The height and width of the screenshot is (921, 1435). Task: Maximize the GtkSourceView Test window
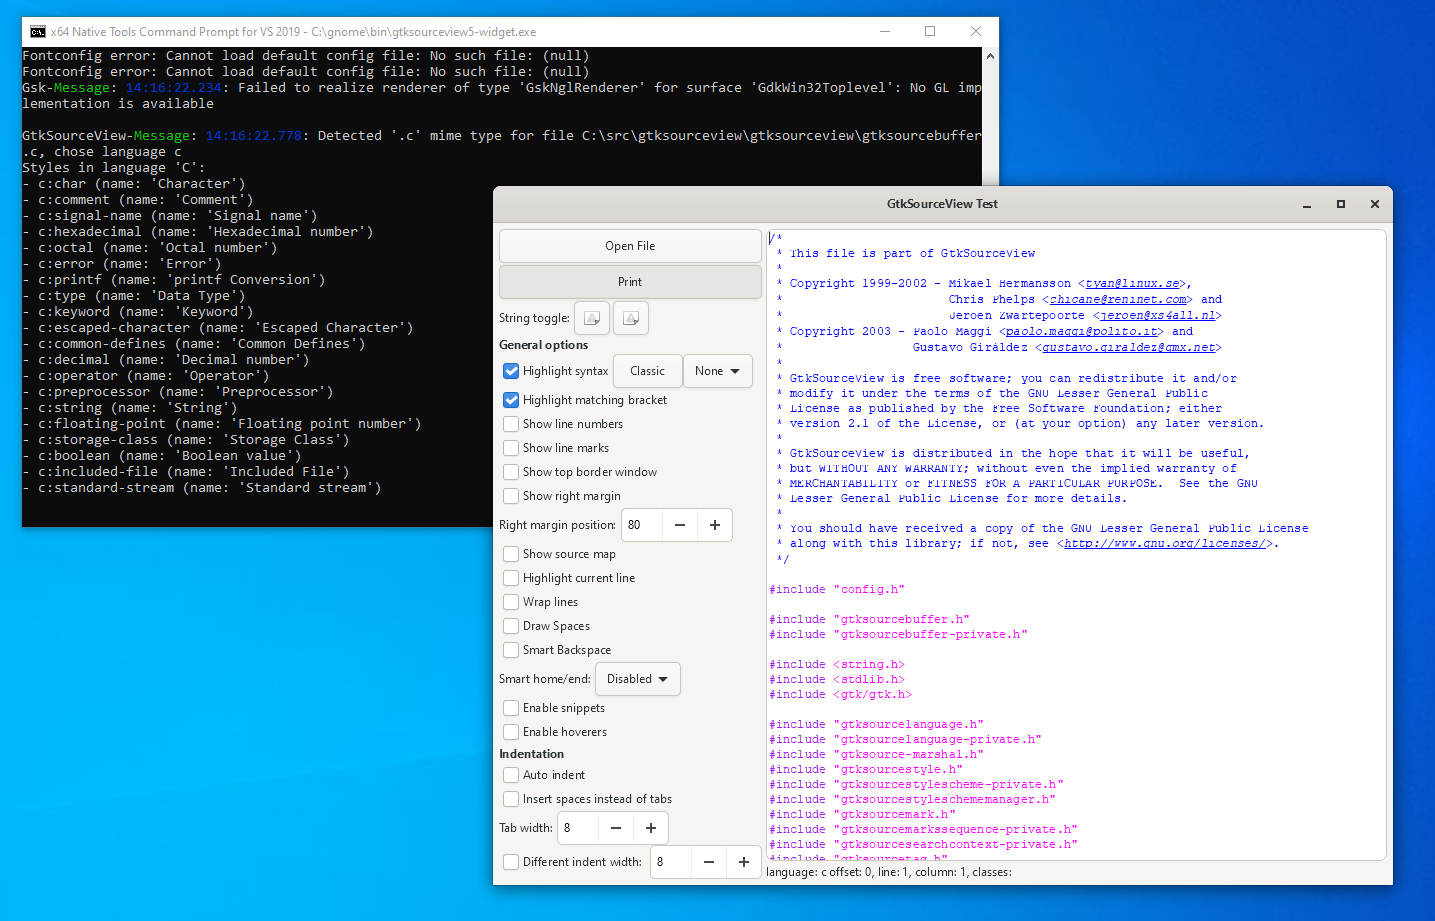pos(1340,204)
